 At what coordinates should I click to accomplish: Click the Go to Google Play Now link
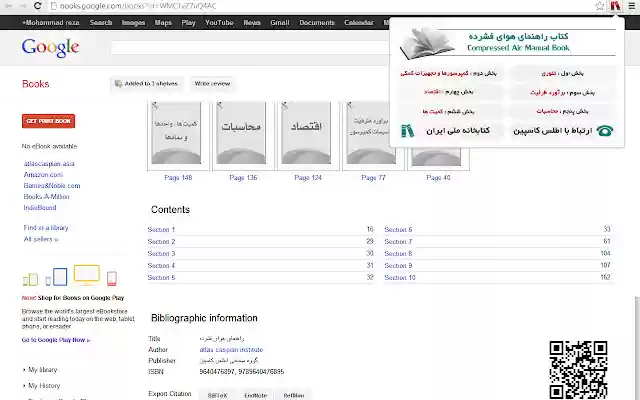pyautogui.click(x=56, y=340)
